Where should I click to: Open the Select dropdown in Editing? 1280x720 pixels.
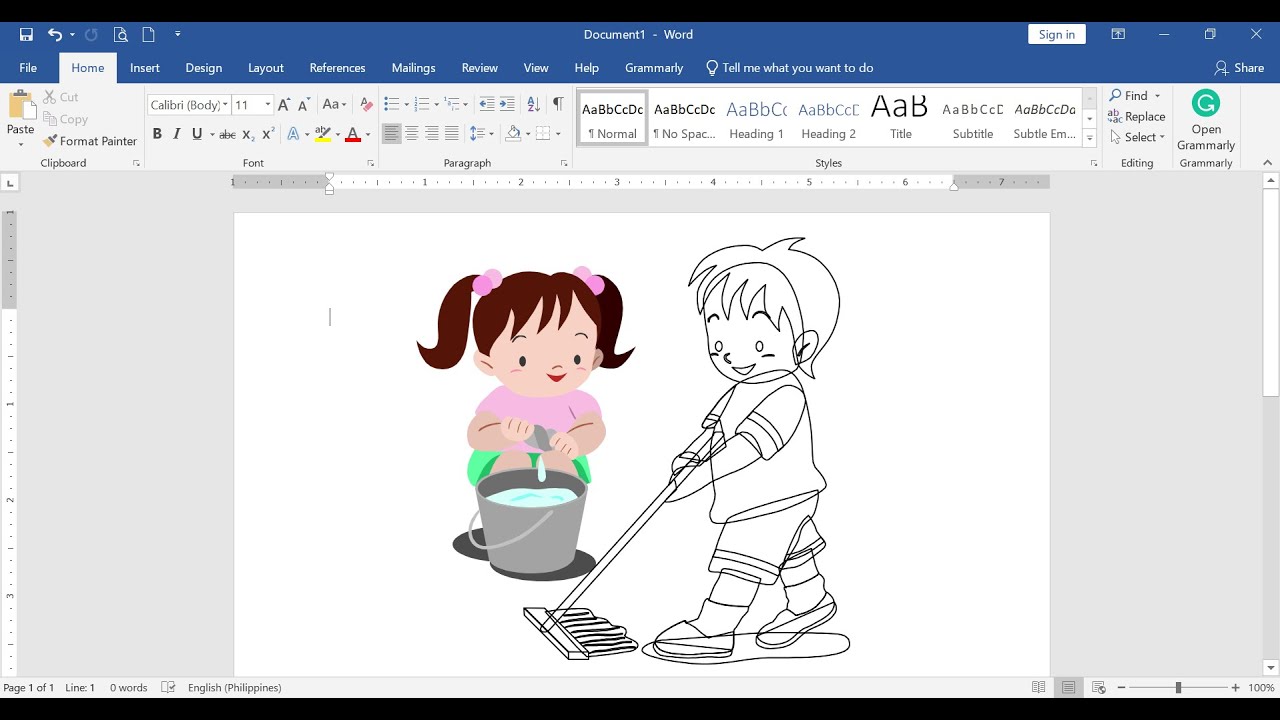(1138, 137)
